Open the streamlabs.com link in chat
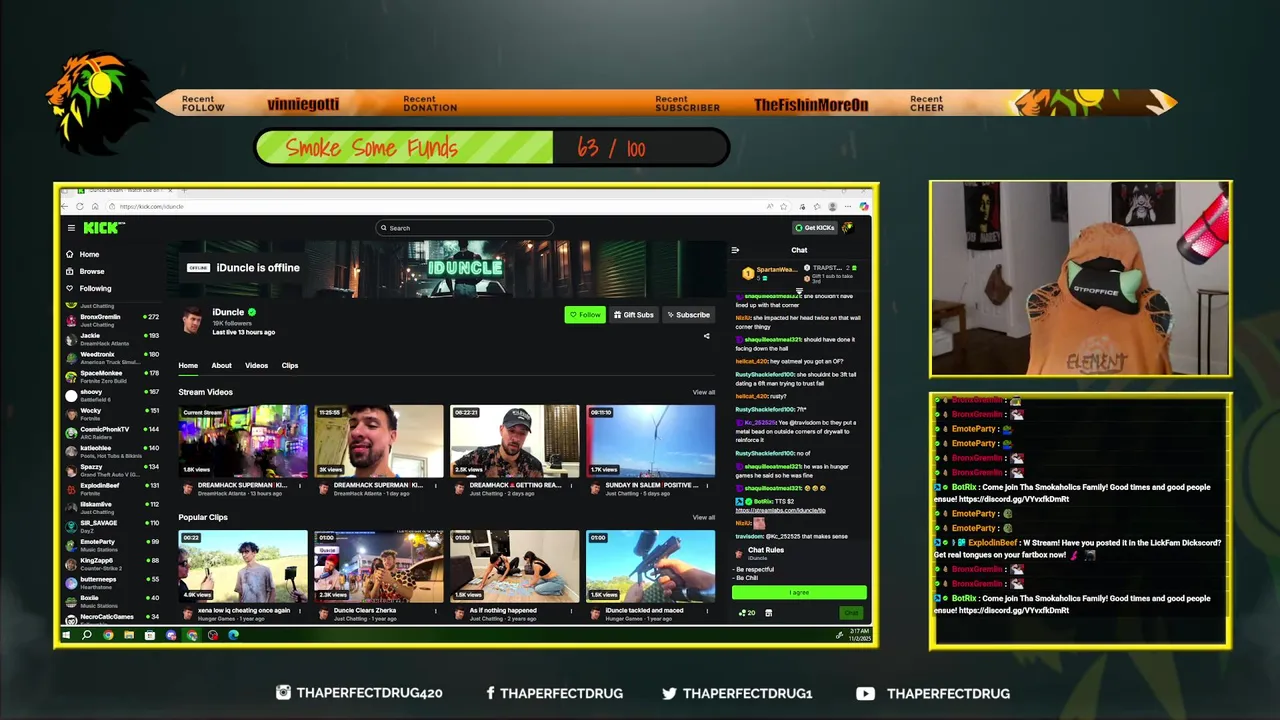The width and height of the screenshot is (1280, 720). pyautogui.click(x=780, y=510)
